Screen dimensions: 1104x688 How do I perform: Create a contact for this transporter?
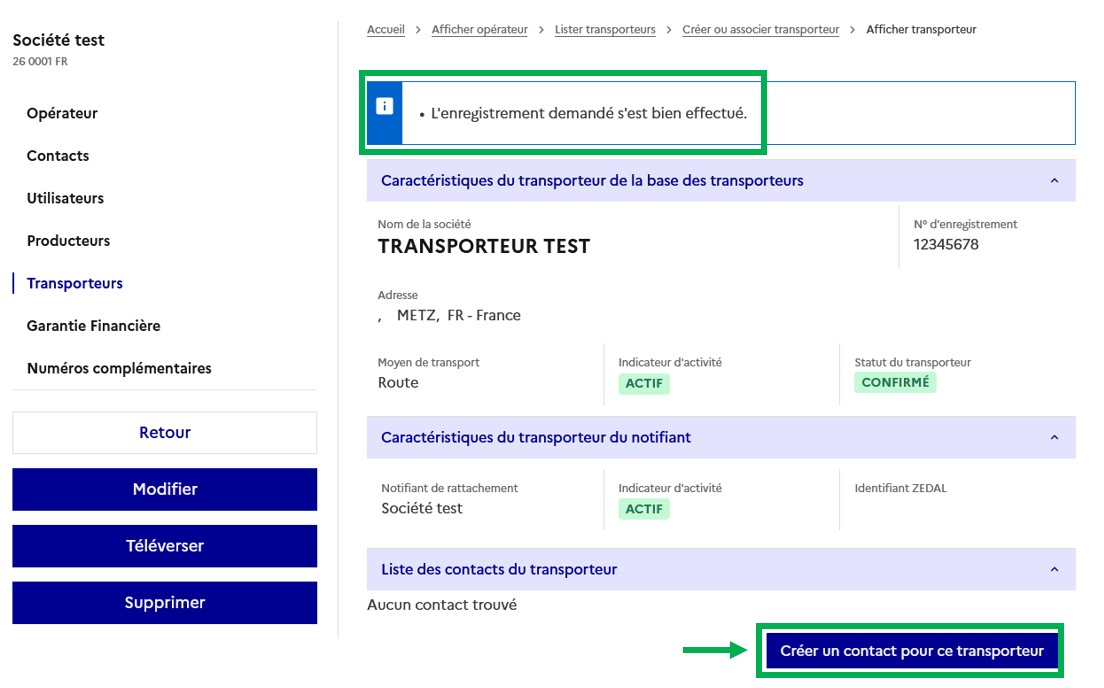[x=911, y=651]
